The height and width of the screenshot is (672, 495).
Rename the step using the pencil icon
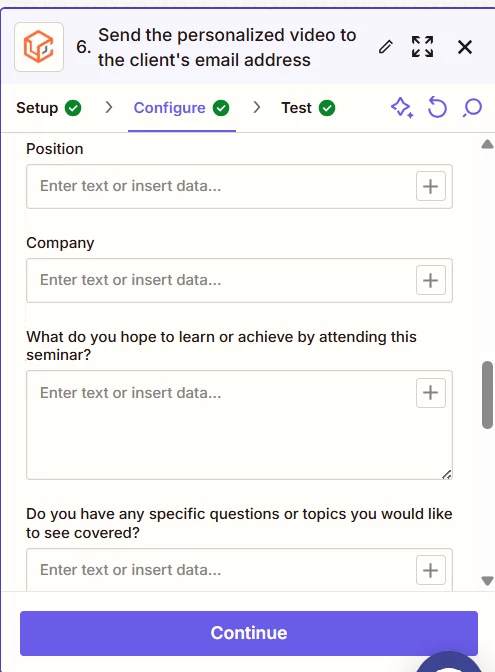point(386,47)
